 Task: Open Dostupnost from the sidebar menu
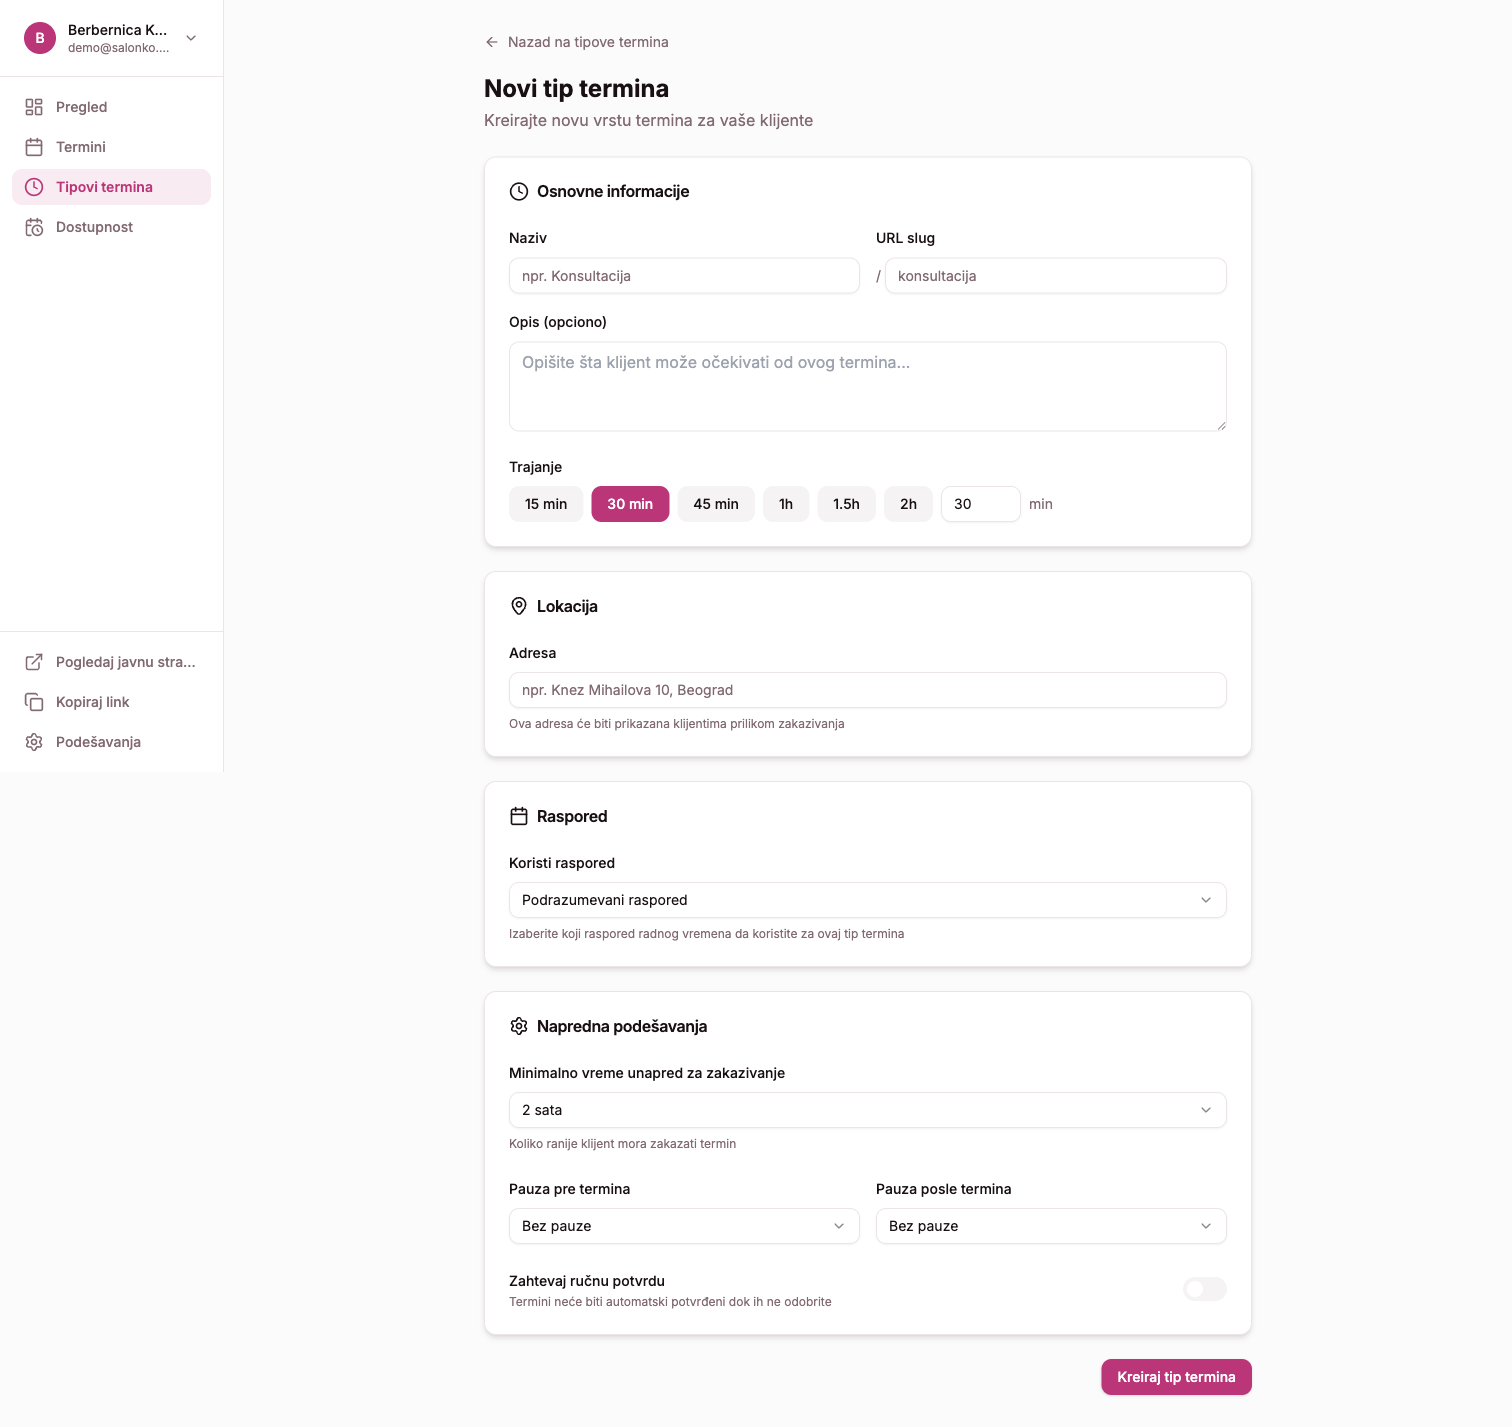pos(94,227)
